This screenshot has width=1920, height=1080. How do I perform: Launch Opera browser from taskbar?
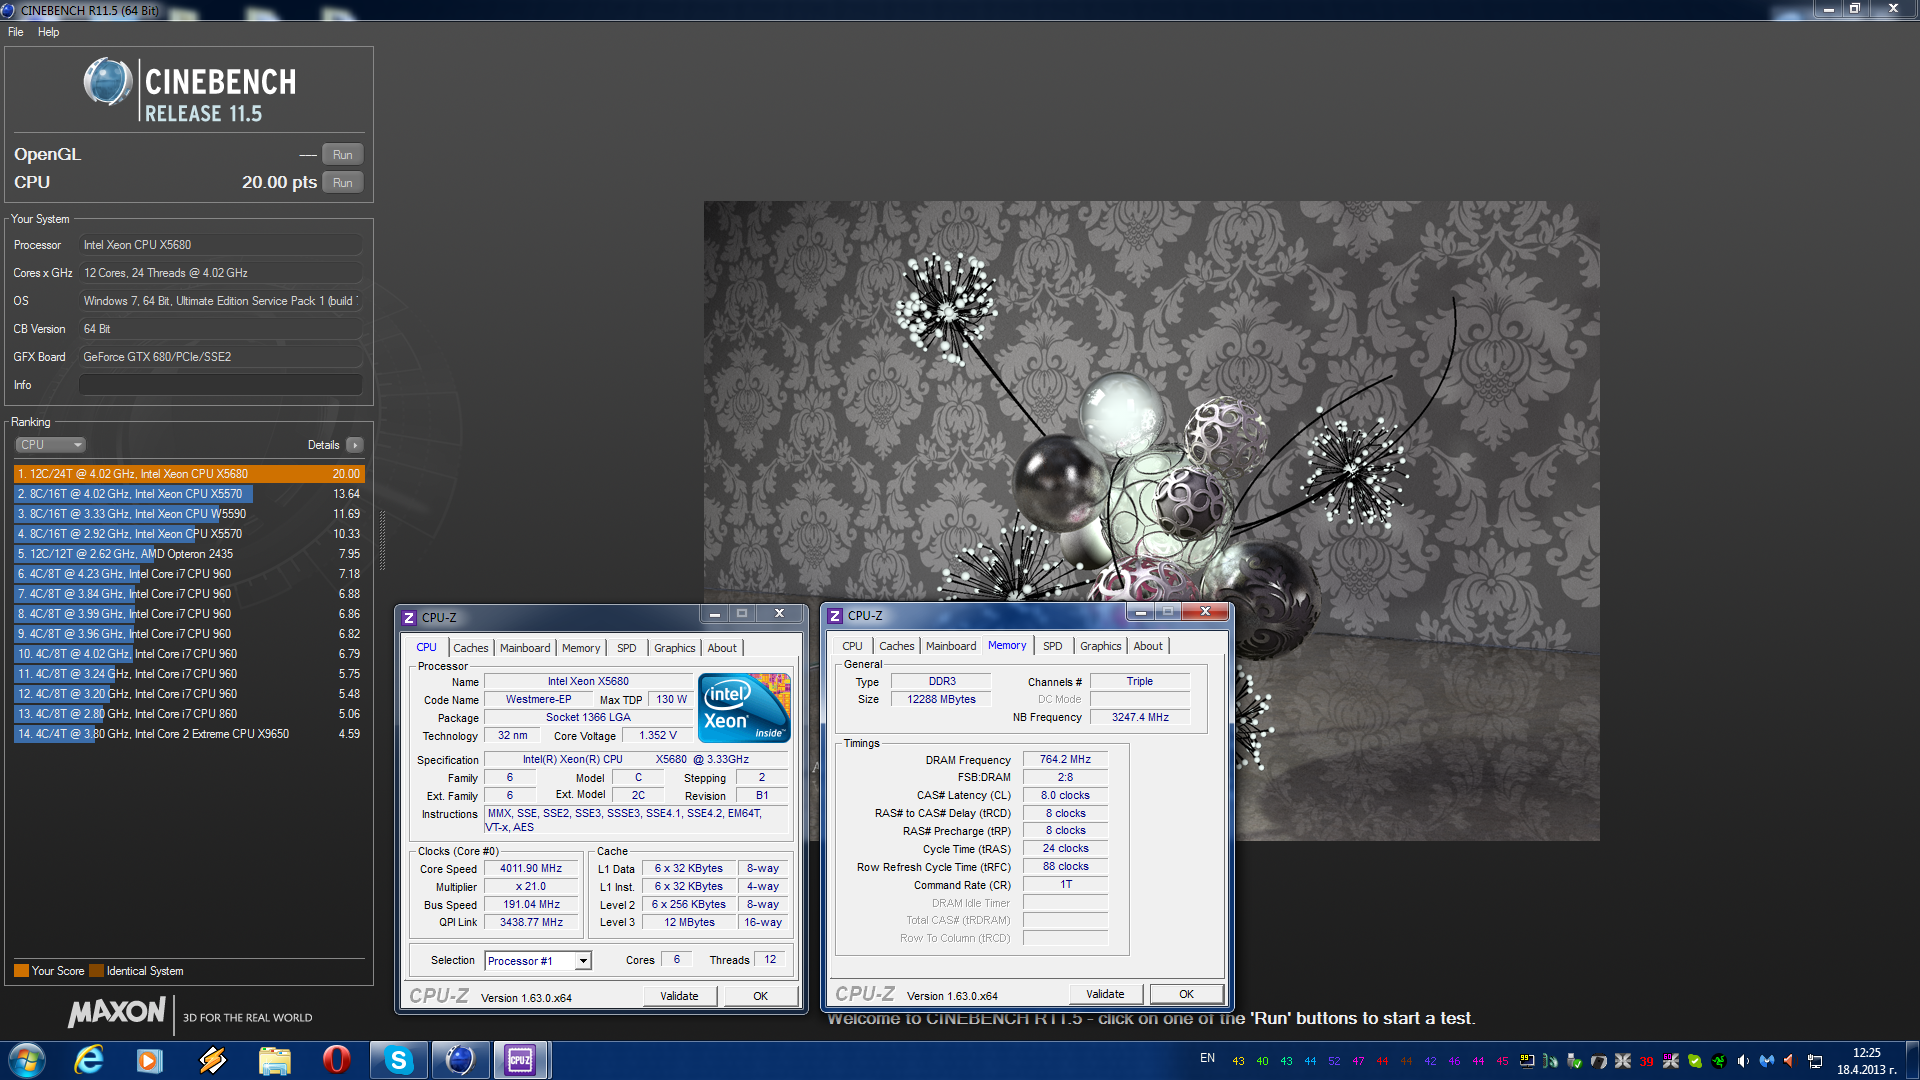tap(336, 1060)
